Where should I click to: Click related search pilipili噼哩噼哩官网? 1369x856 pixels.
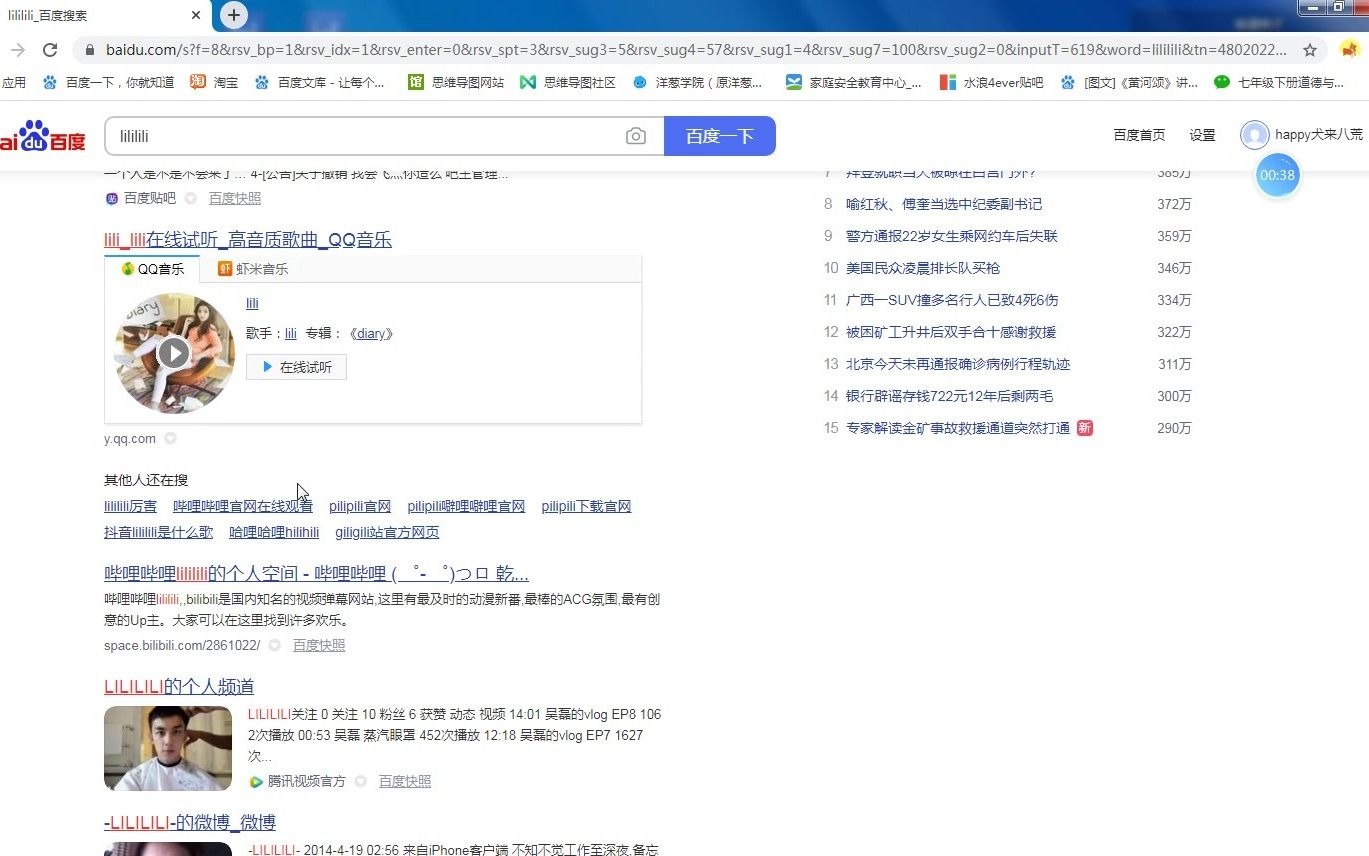tap(466, 506)
